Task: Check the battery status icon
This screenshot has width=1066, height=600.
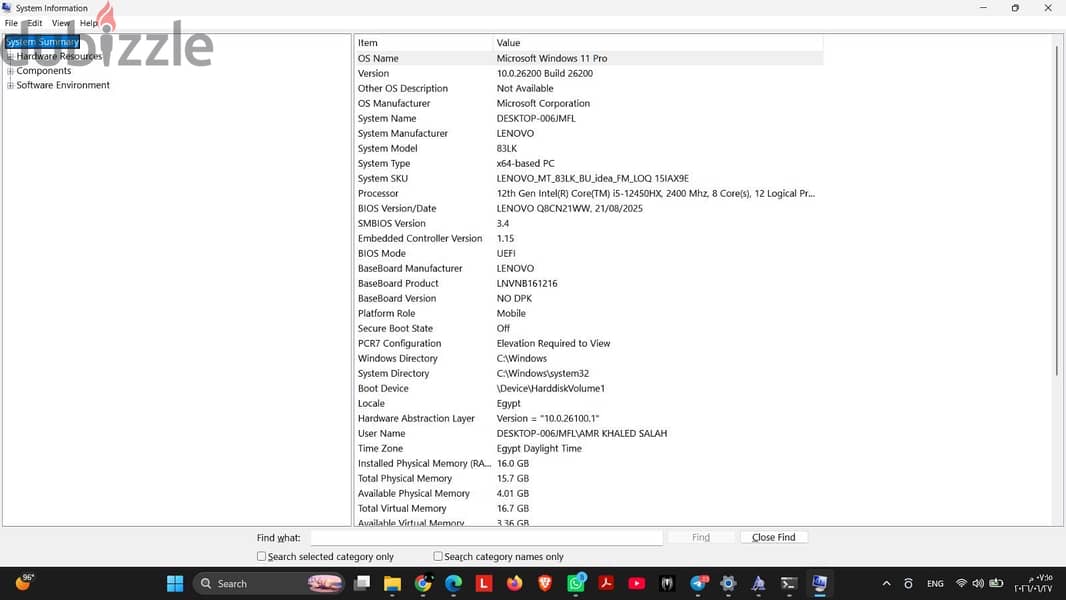Action: 996,584
